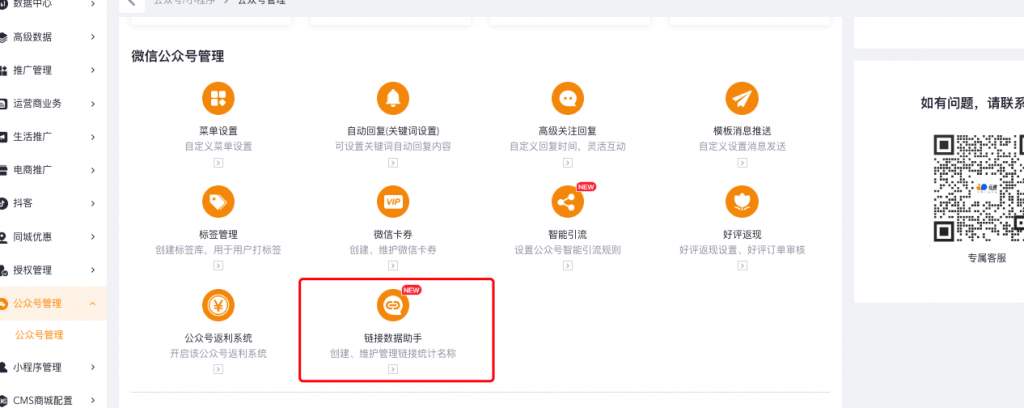This screenshot has height=408, width=1024.
Task: Click the 自动回复 bell icon
Action: [x=393, y=99]
